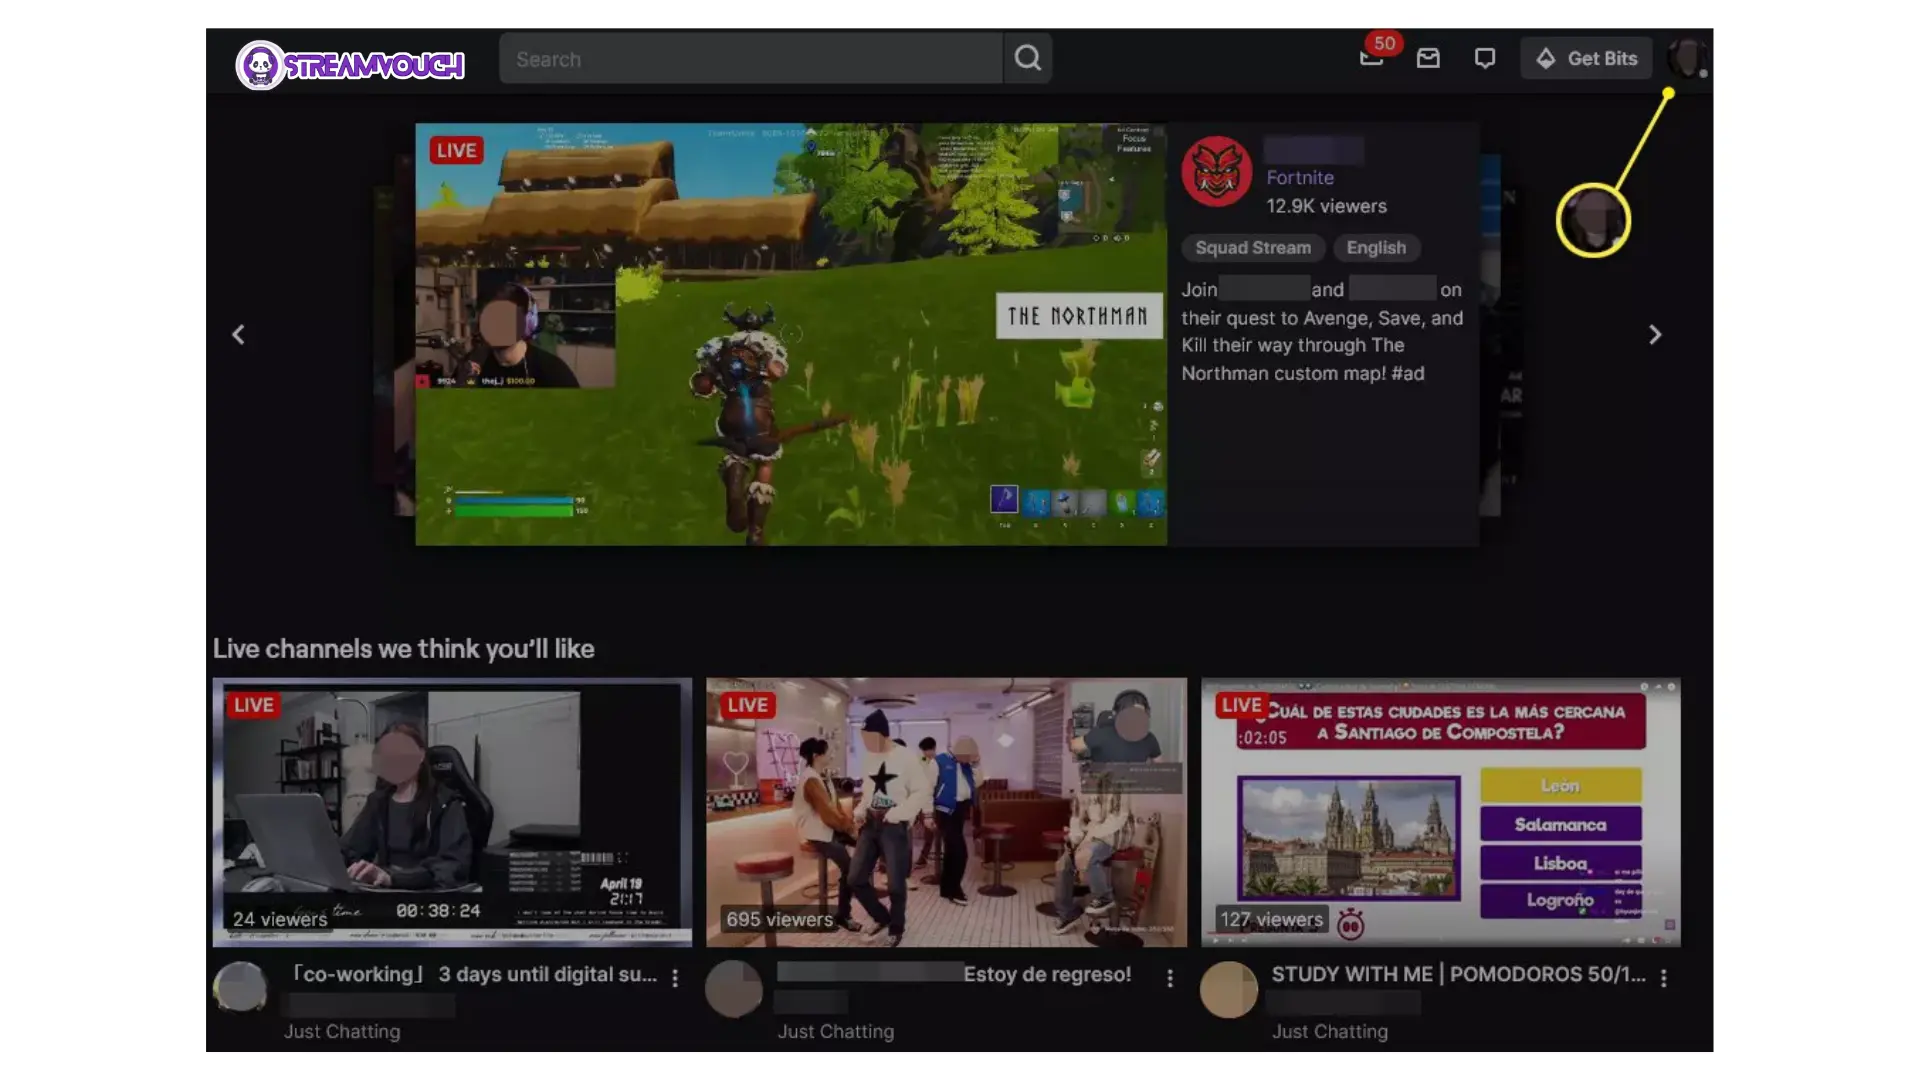Screen dimensions: 1920x1080
Task: Click the STUDY WITH ME POMODOROS title
Action: pos(1458,974)
